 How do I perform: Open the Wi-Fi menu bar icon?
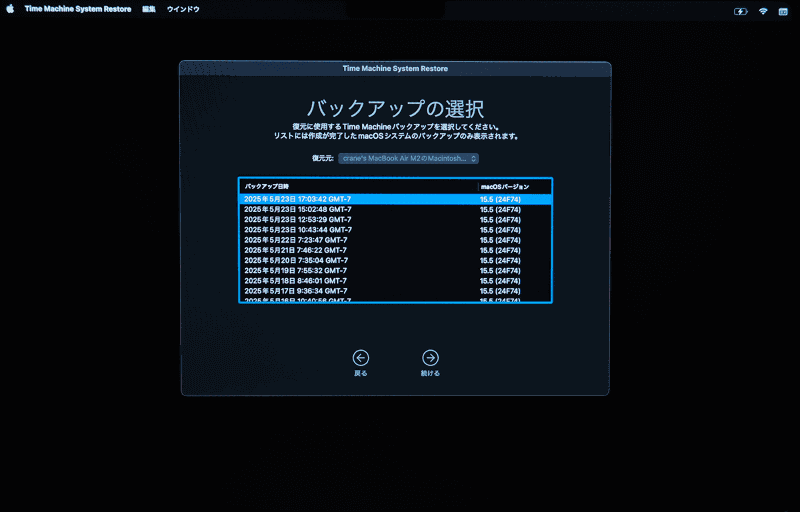tap(763, 11)
